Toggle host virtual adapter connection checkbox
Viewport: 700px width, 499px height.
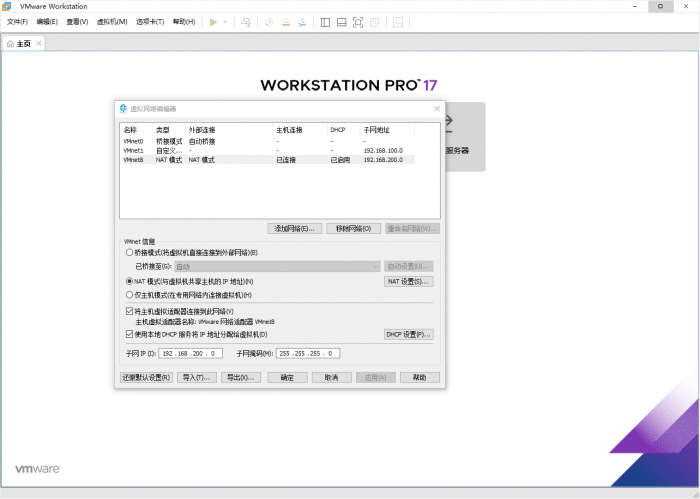pyautogui.click(x=129, y=312)
